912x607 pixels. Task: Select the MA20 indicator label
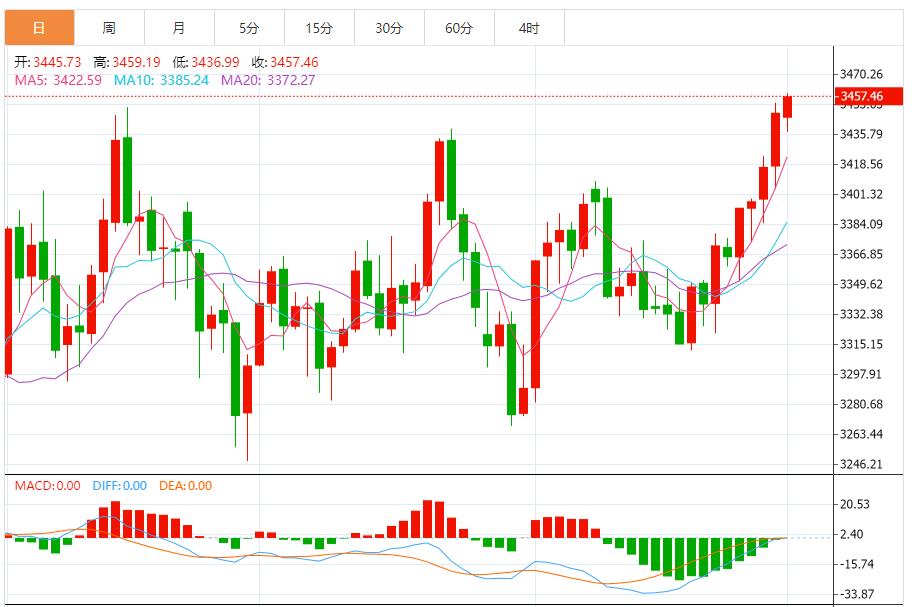pyautogui.click(x=267, y=80)
